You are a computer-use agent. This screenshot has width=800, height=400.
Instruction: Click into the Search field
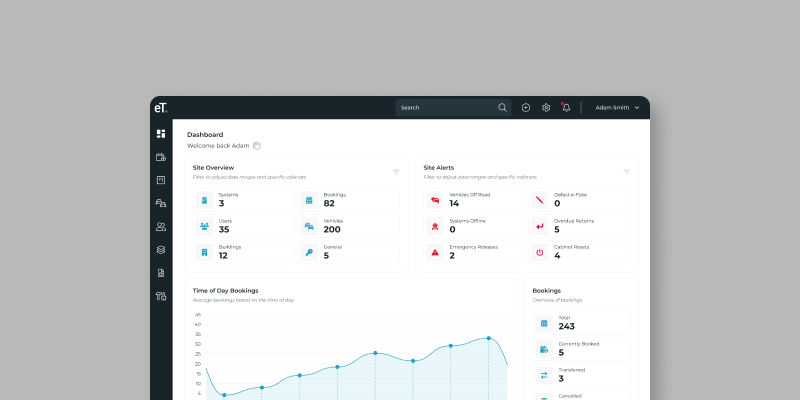click(x=453, y=108)
